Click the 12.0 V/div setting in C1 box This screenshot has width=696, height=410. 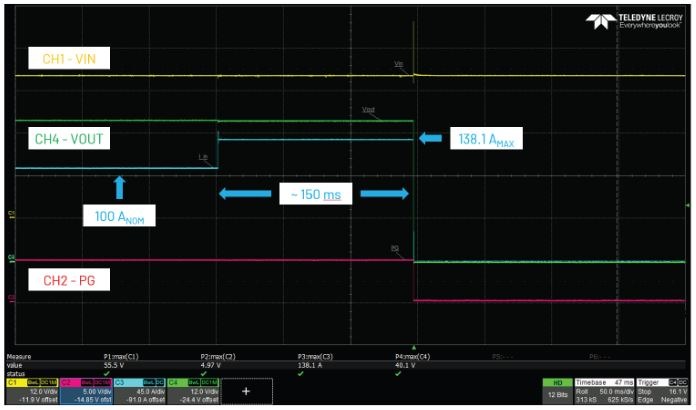(x=44, y=392)
